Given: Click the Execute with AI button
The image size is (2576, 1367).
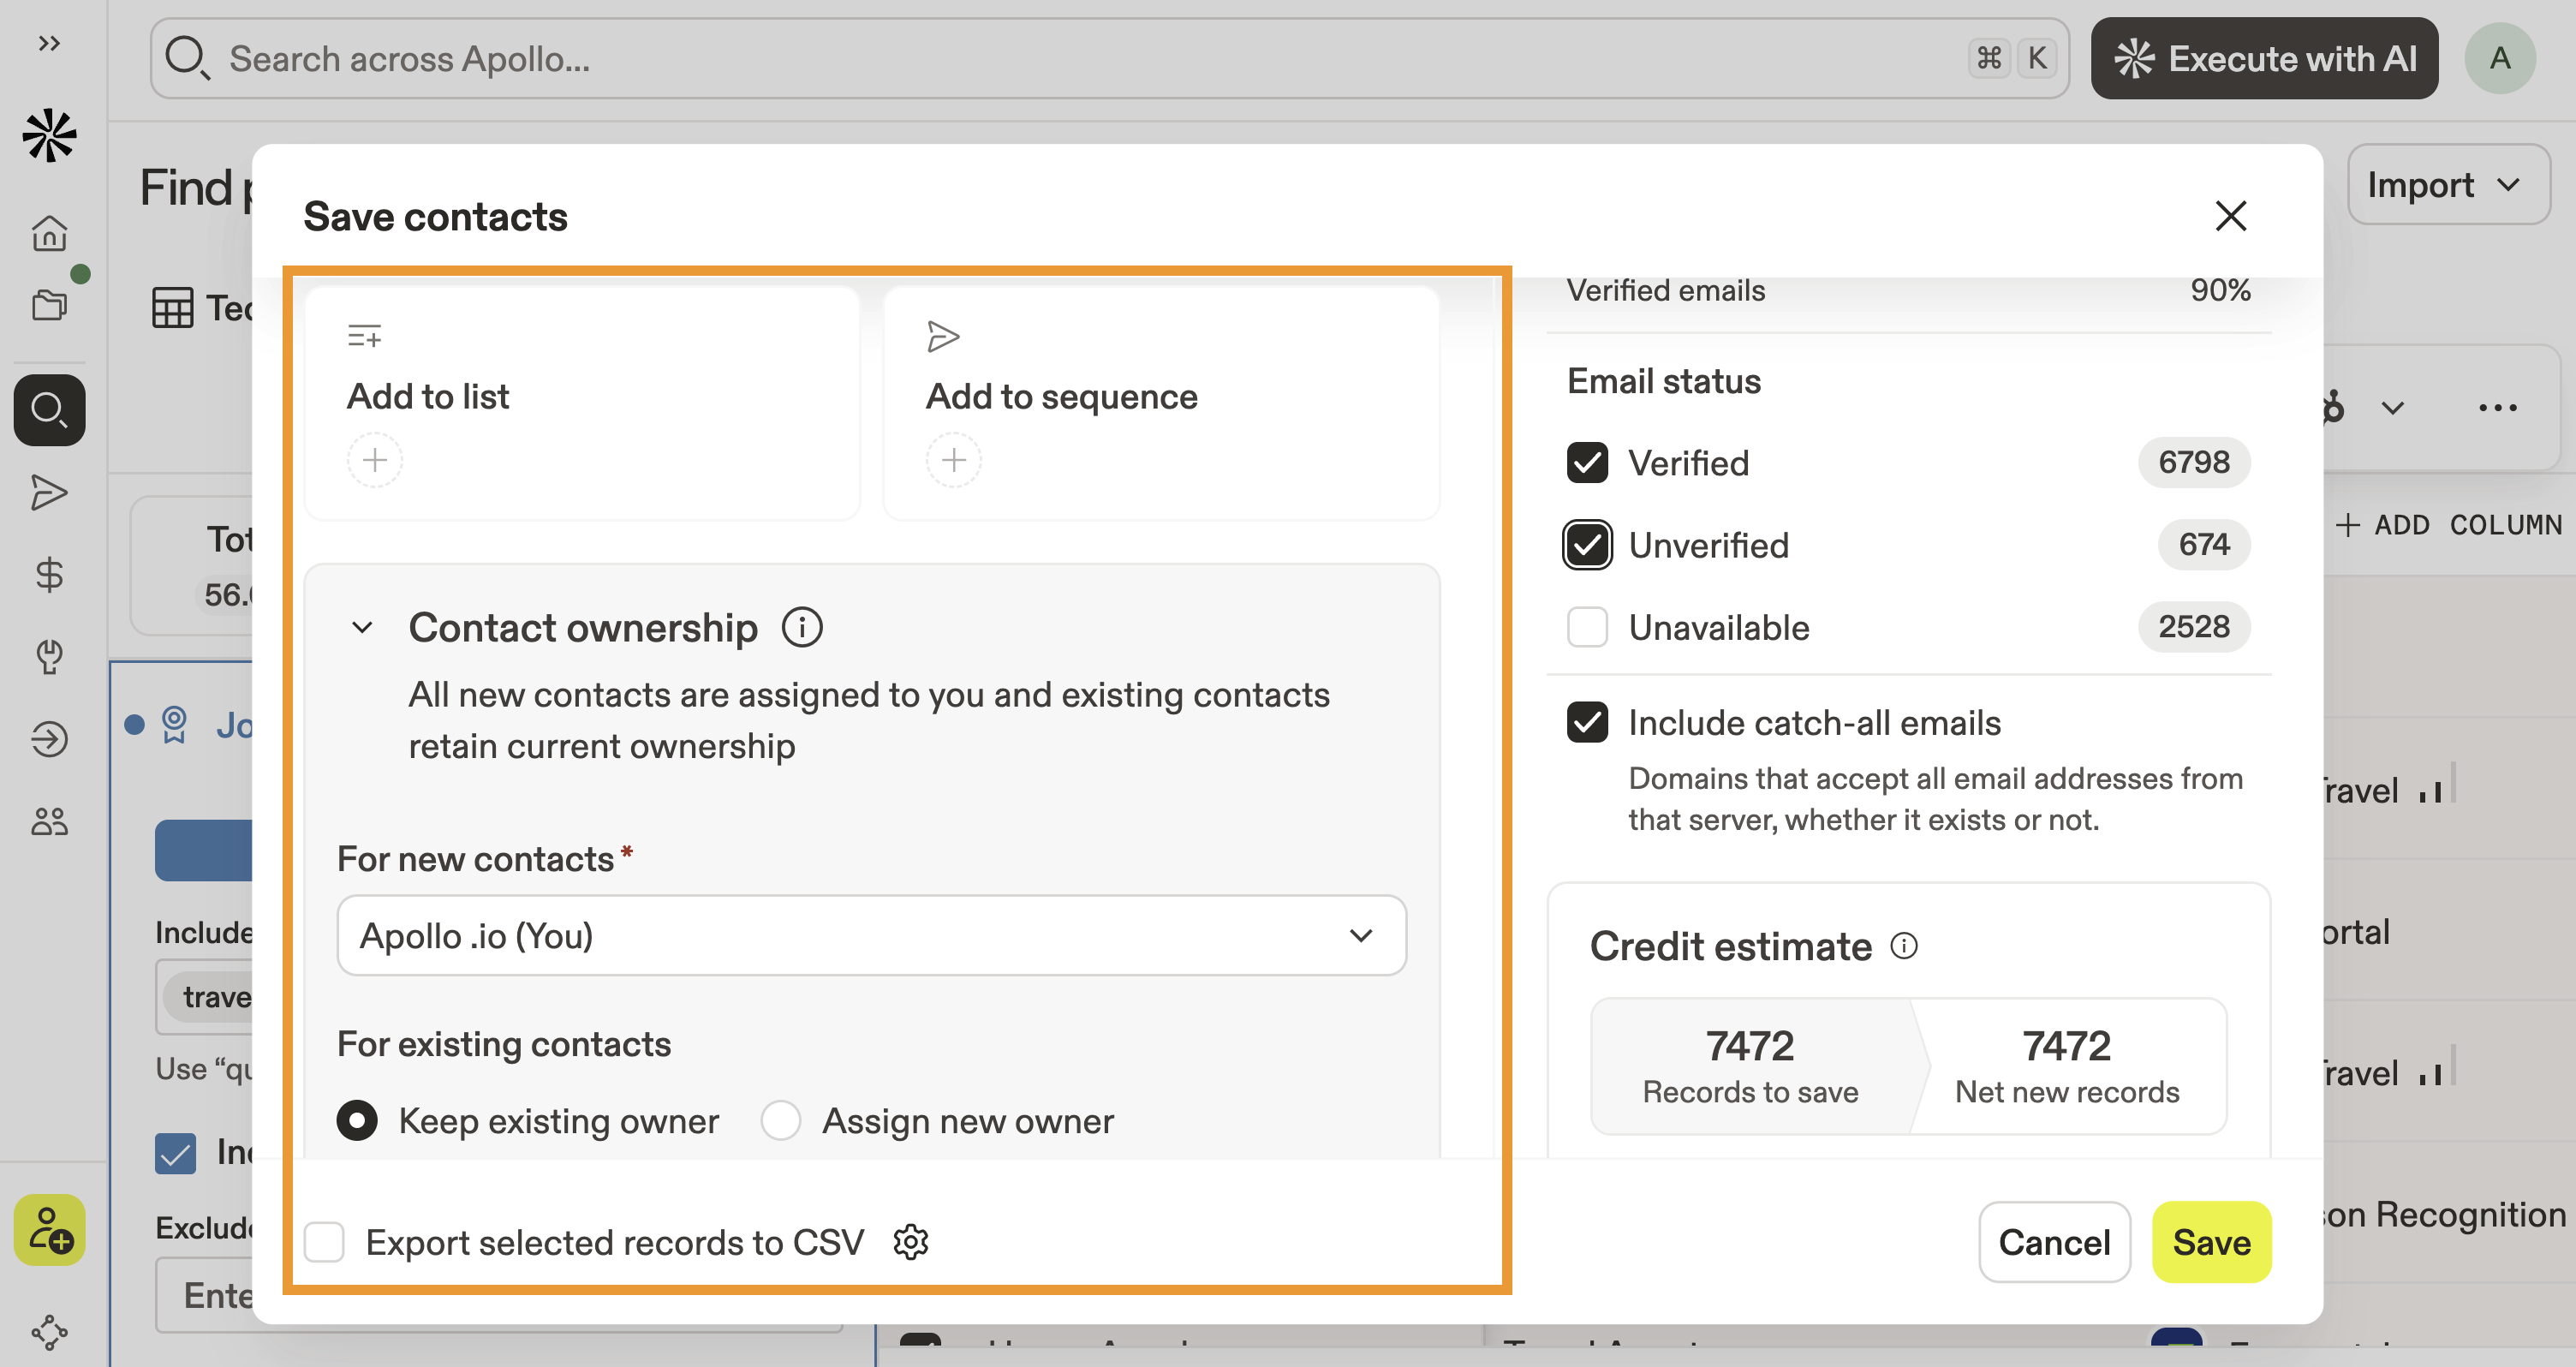Looking at the screenshot, I should pyautogui.click(x=2264, y=59).
